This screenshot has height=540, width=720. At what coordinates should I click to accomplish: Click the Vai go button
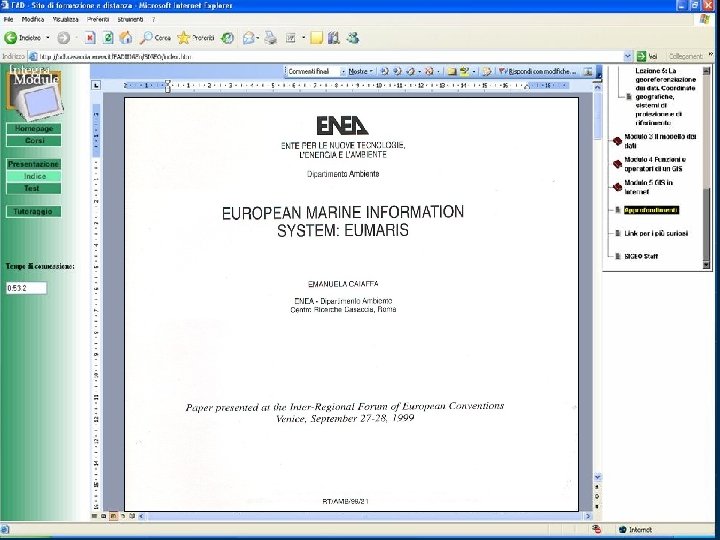[647, 56]
